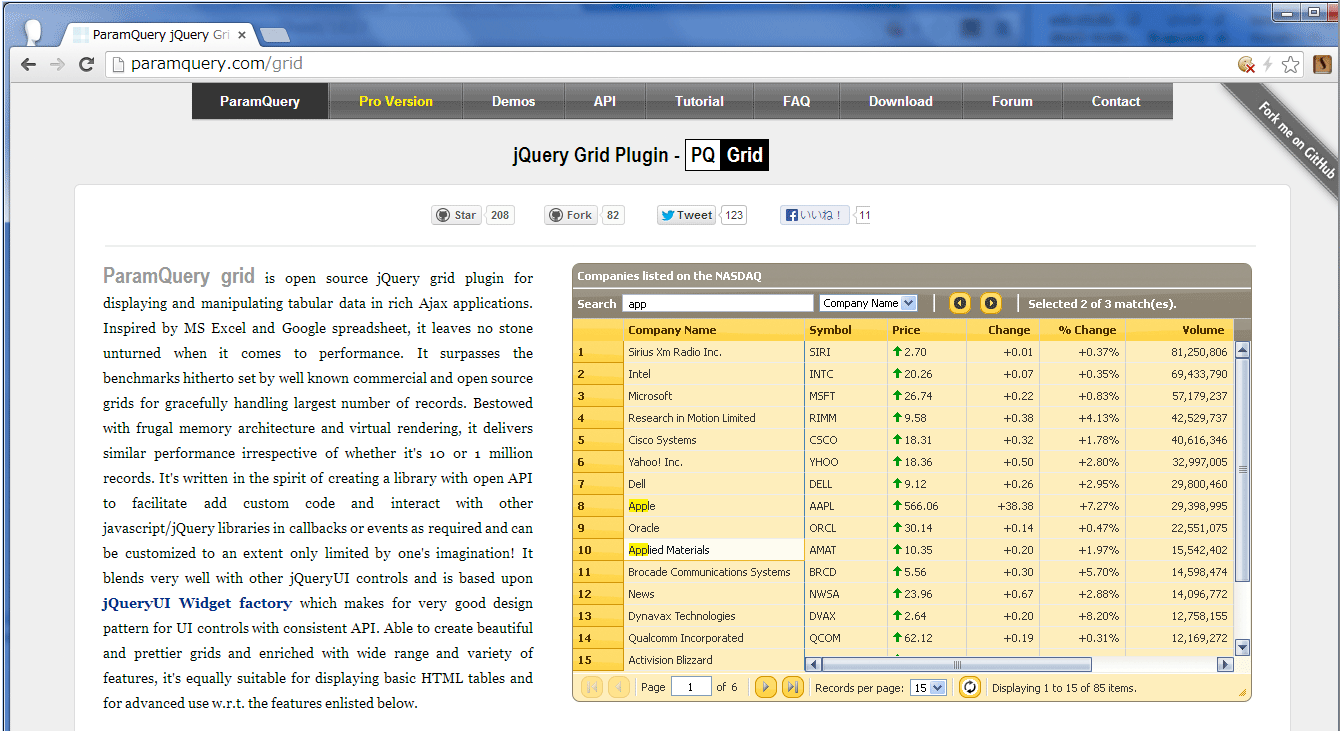Screen dimensions: 1340x731
Task: Sort grid by Volume column header
Action: pos(1179,330)
